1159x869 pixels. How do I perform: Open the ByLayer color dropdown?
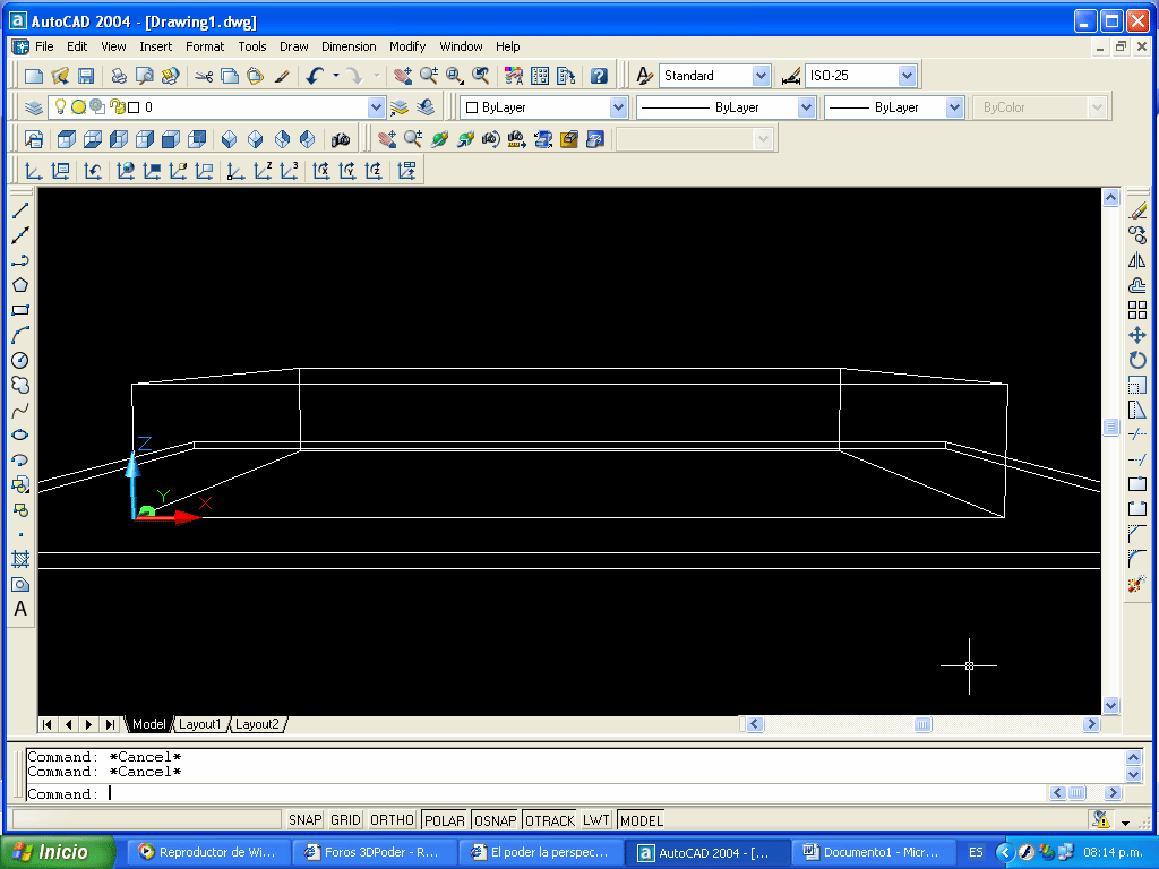tap(619, 107)
